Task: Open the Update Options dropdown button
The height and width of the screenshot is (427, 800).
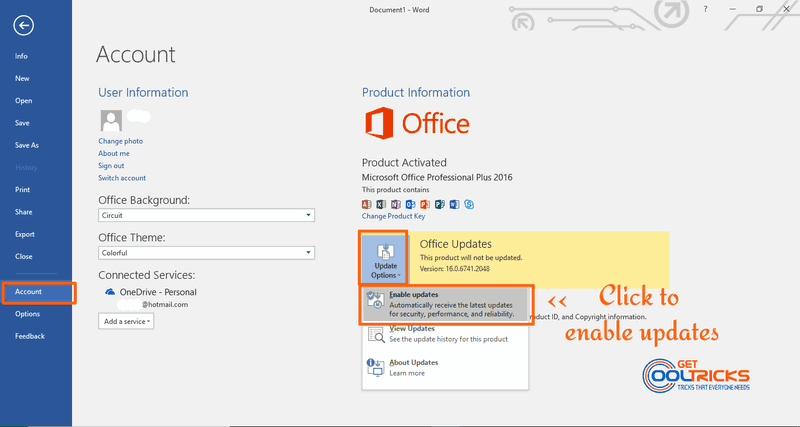Action: point(384,259)
